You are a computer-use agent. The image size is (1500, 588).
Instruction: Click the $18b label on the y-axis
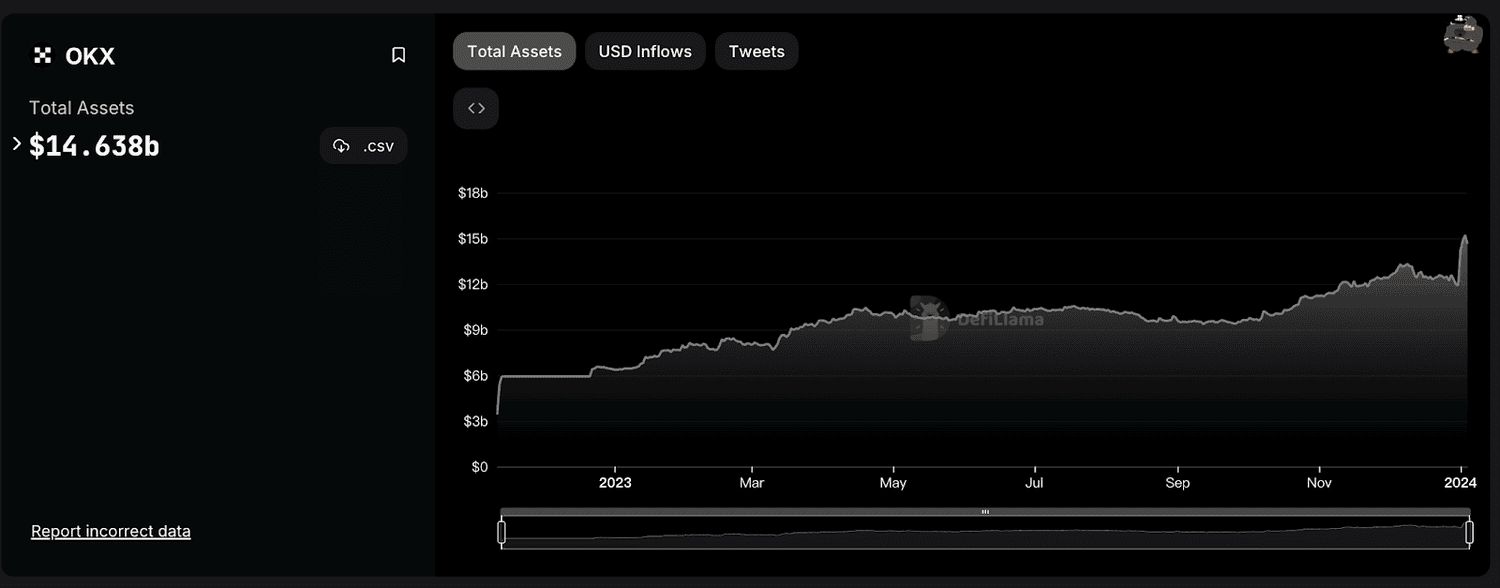pyautogui.click(x=472, y=193)
